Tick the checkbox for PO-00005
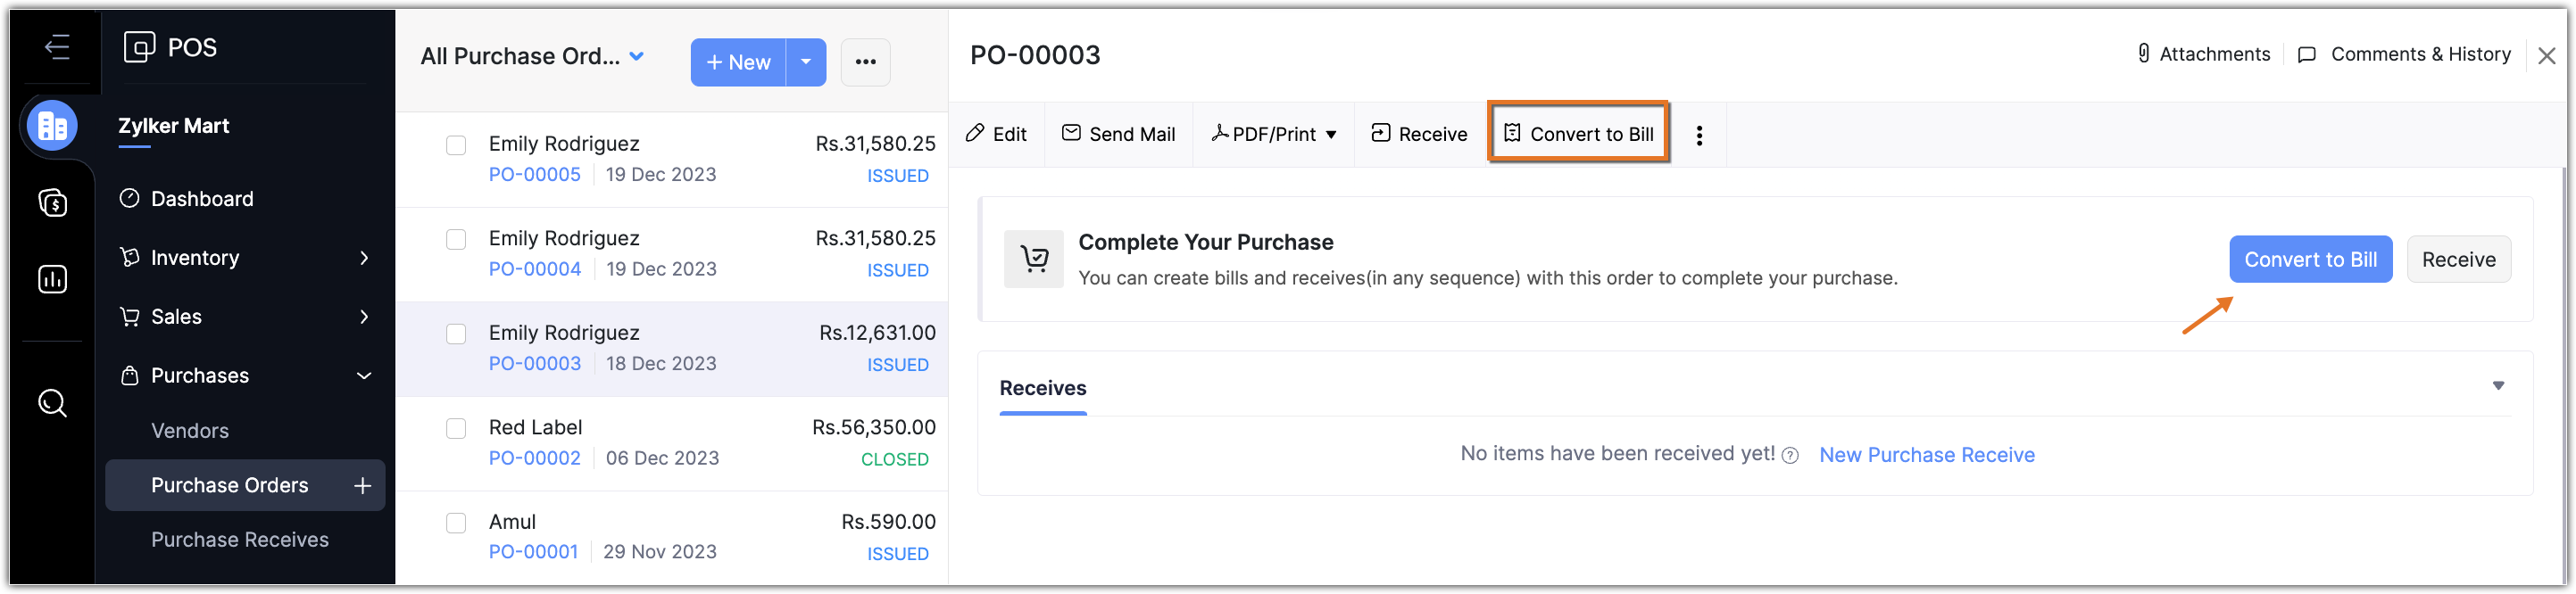 click(x=456, y=145)
